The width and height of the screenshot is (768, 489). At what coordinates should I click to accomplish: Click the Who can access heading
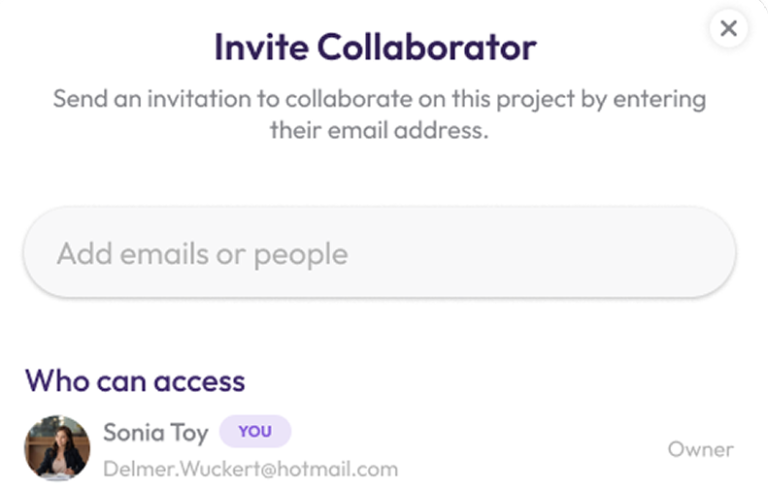pos(135,381)
